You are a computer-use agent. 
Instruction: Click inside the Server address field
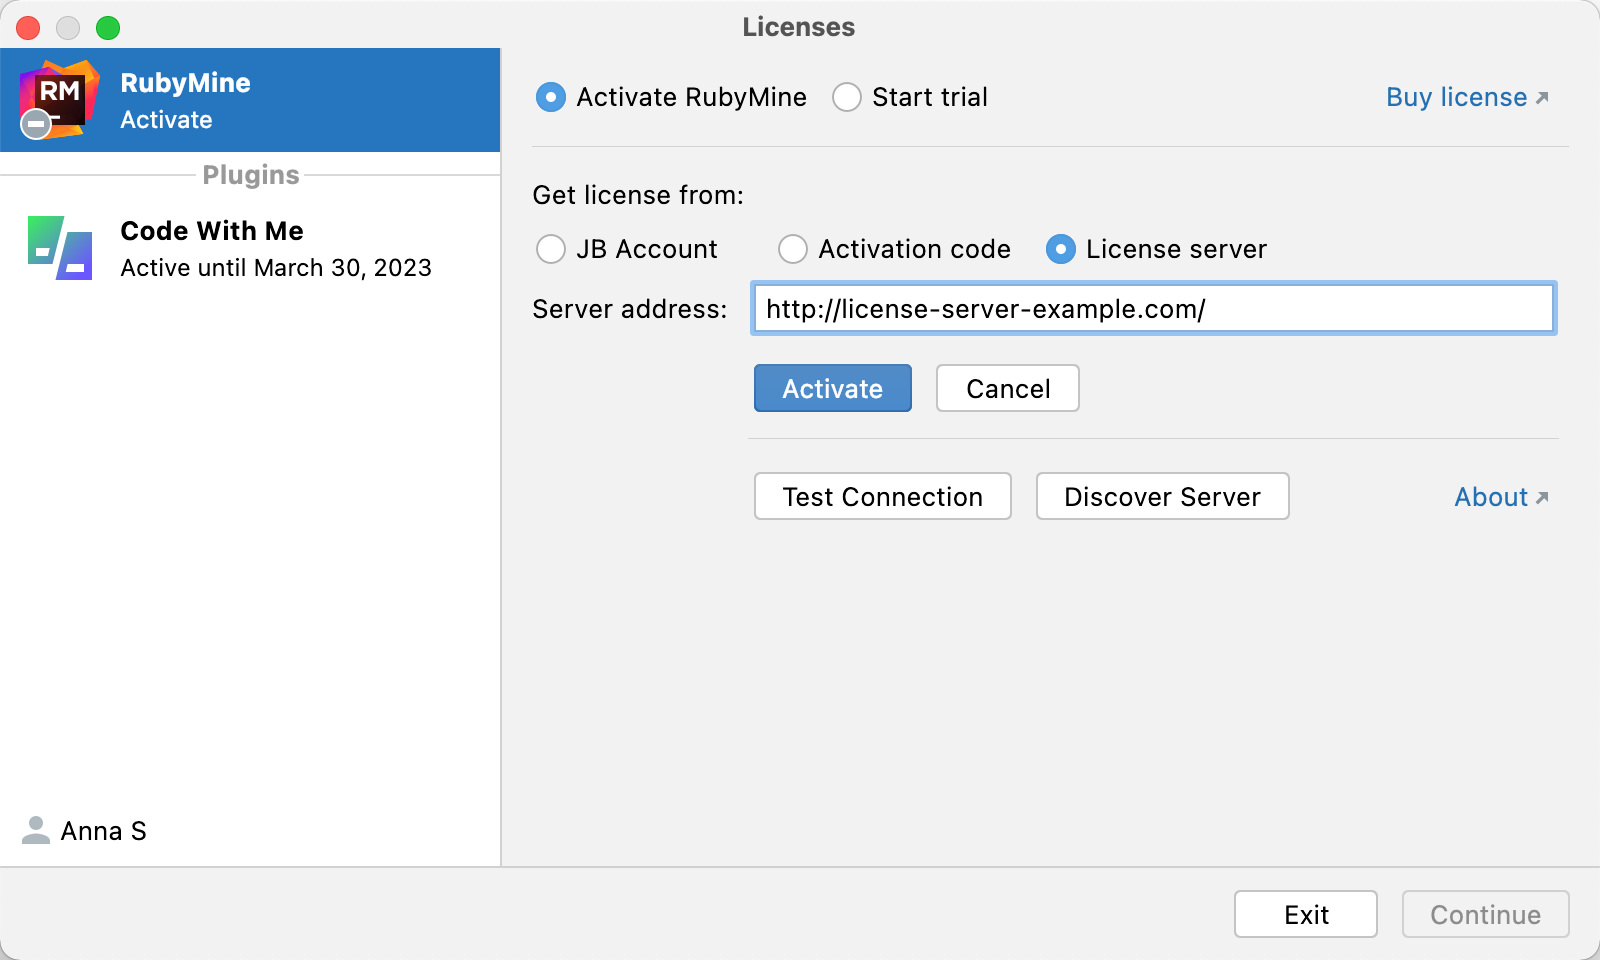(x=1154, y=309)
